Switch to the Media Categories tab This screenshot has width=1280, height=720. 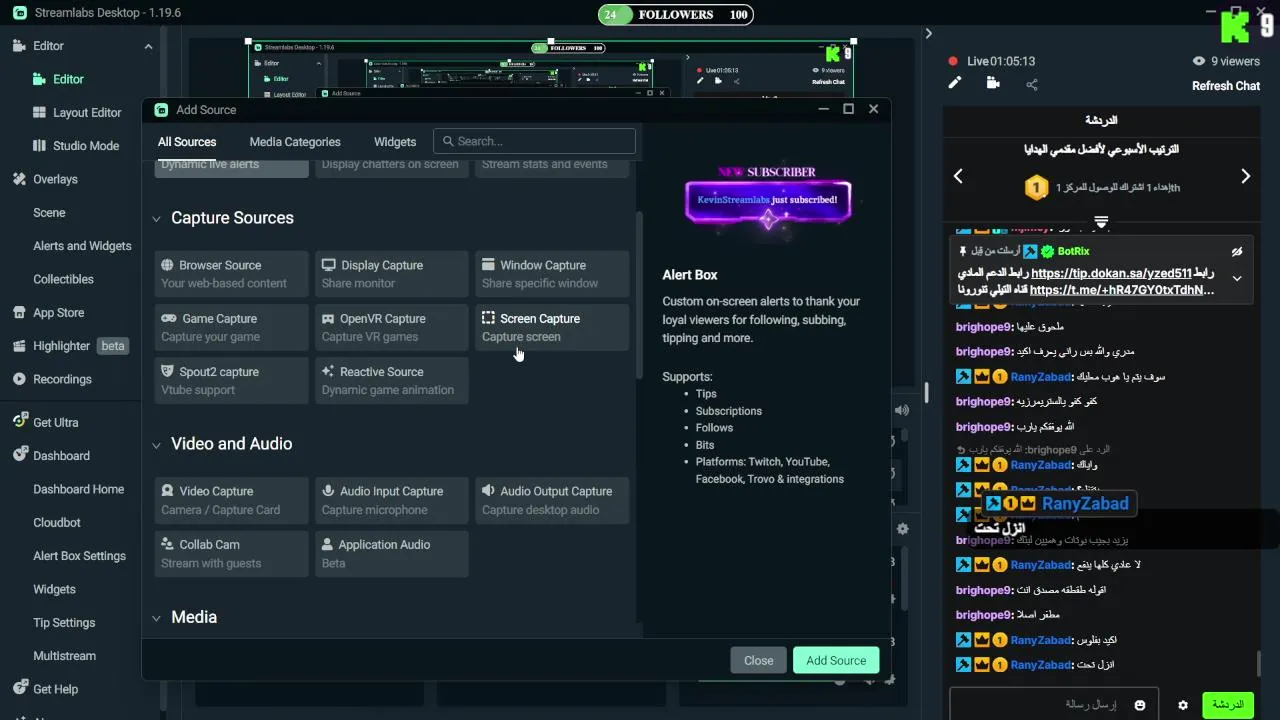pyautogui.click(x=295, y=142)
